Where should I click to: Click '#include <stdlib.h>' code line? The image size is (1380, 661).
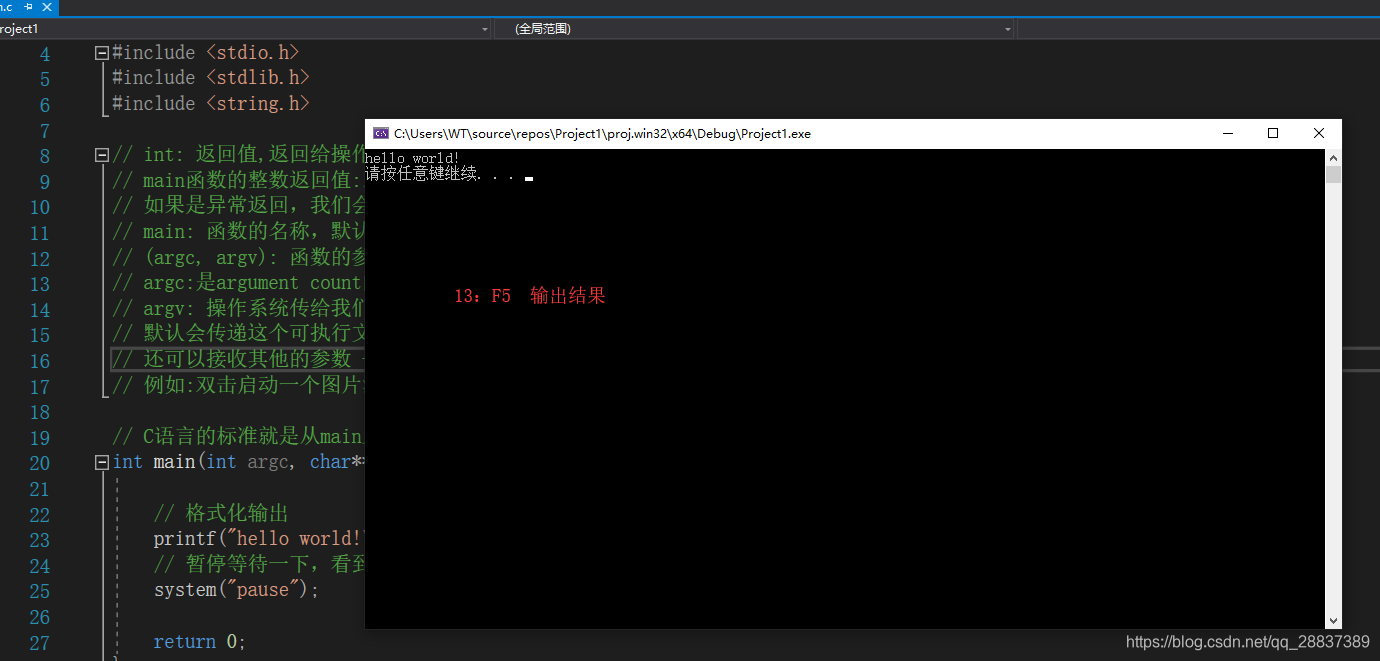point(210,77)
